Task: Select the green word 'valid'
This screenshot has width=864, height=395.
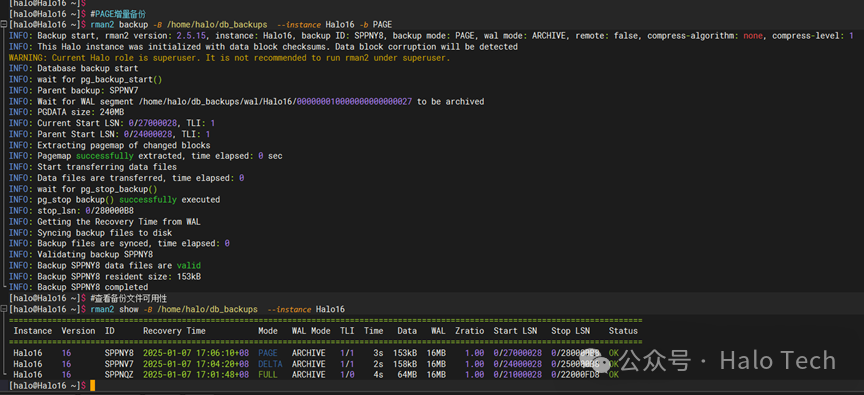Action: click(189, 265)
